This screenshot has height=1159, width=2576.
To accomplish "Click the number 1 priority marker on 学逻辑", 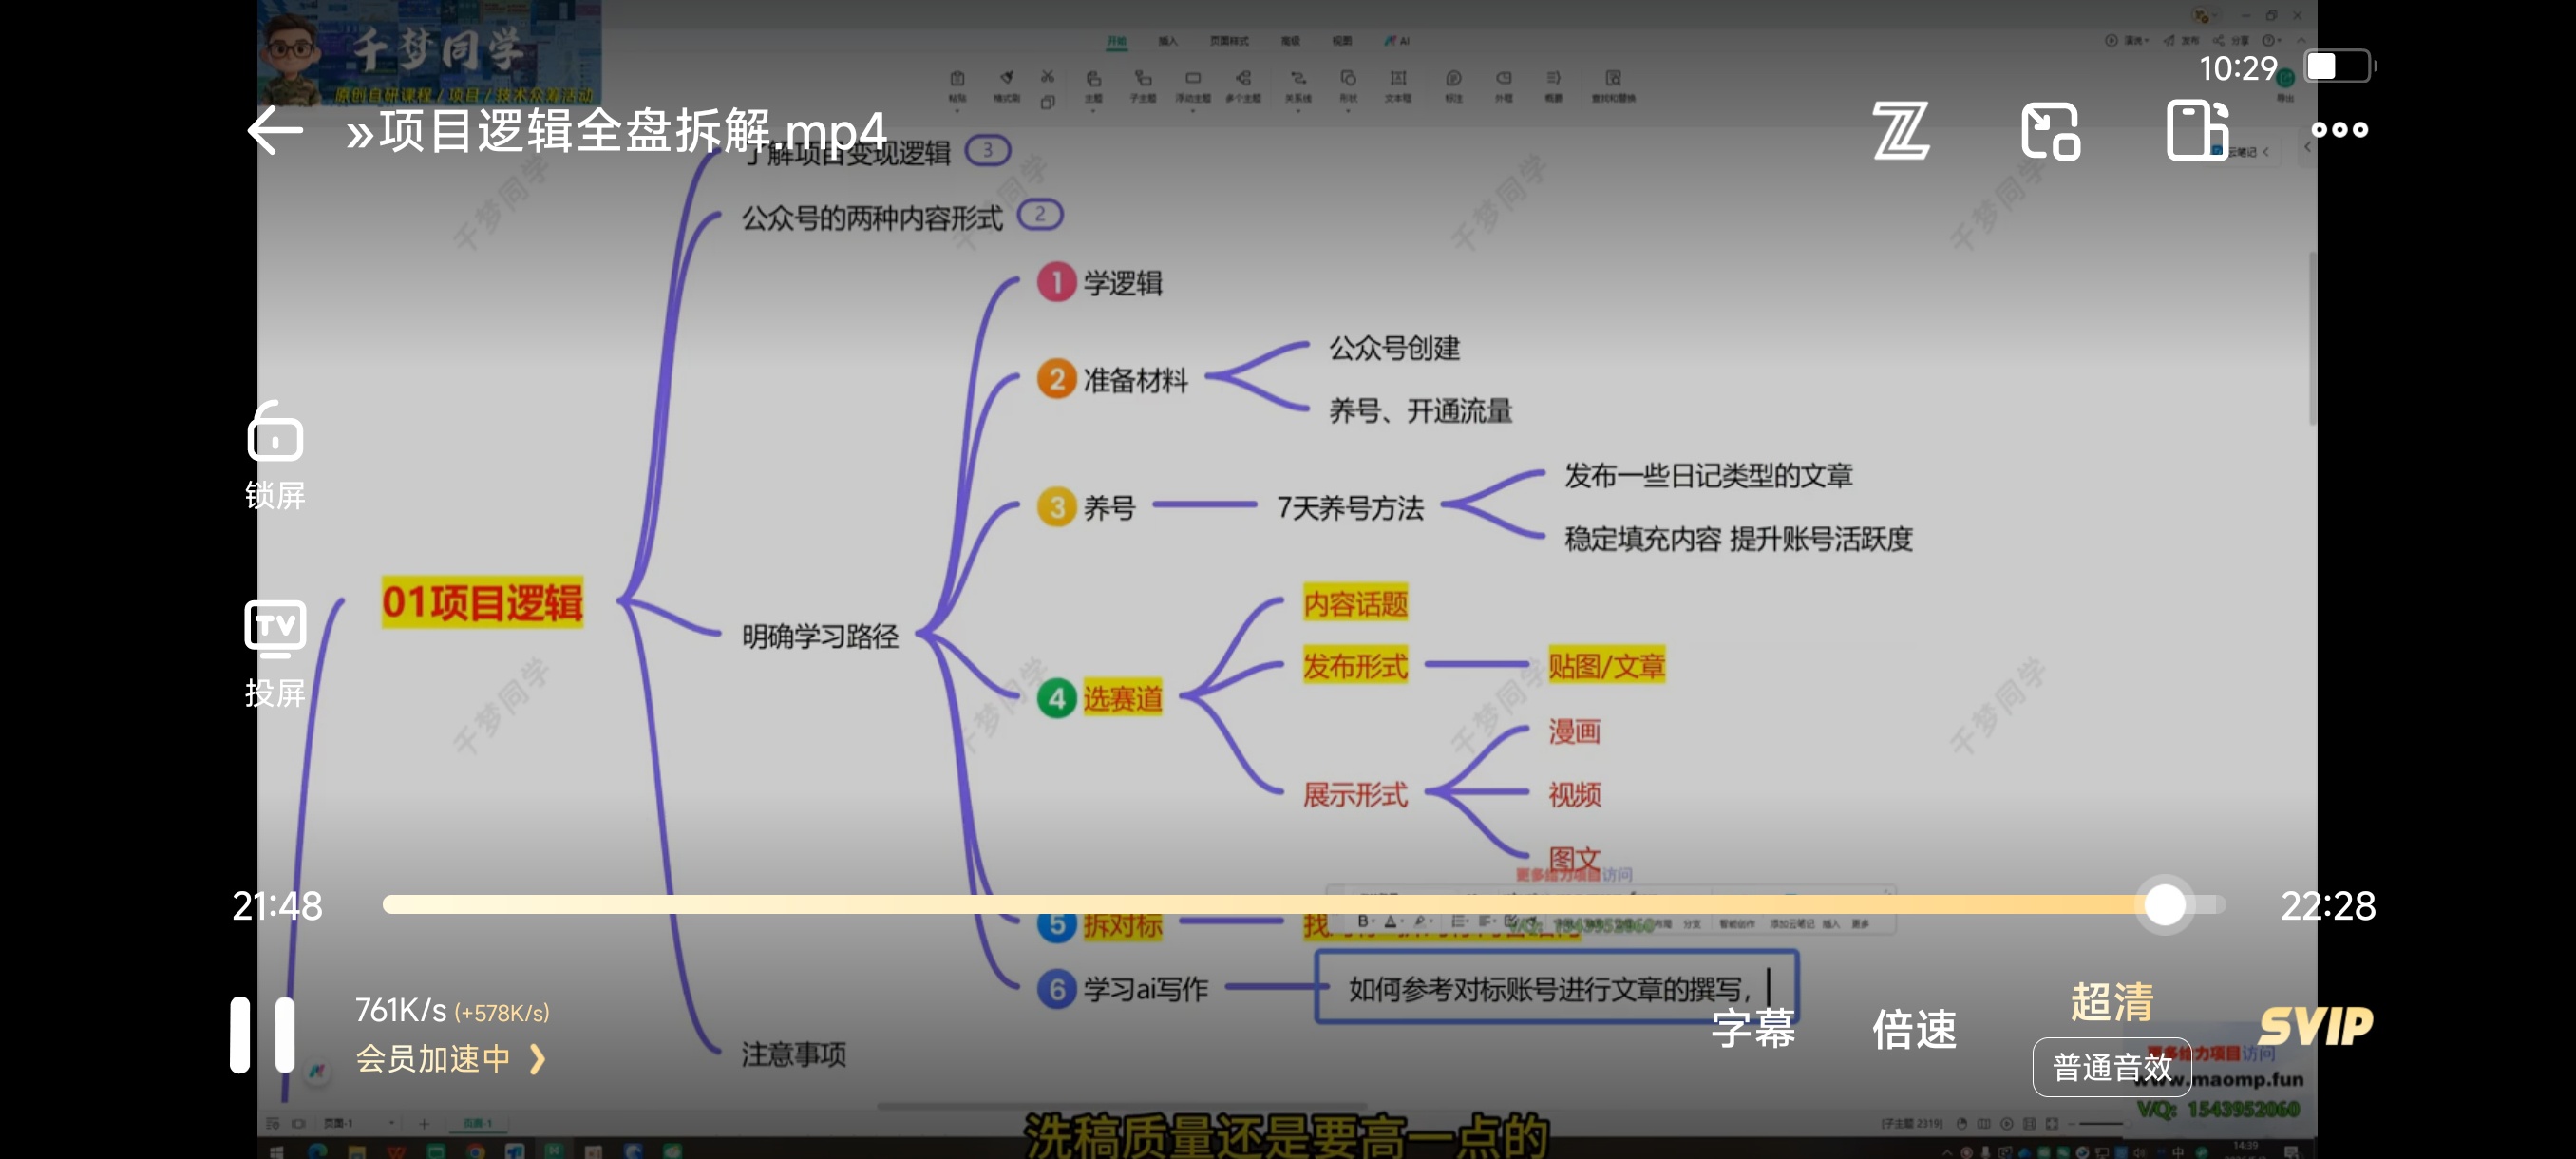I will [x=1056, y=282].
